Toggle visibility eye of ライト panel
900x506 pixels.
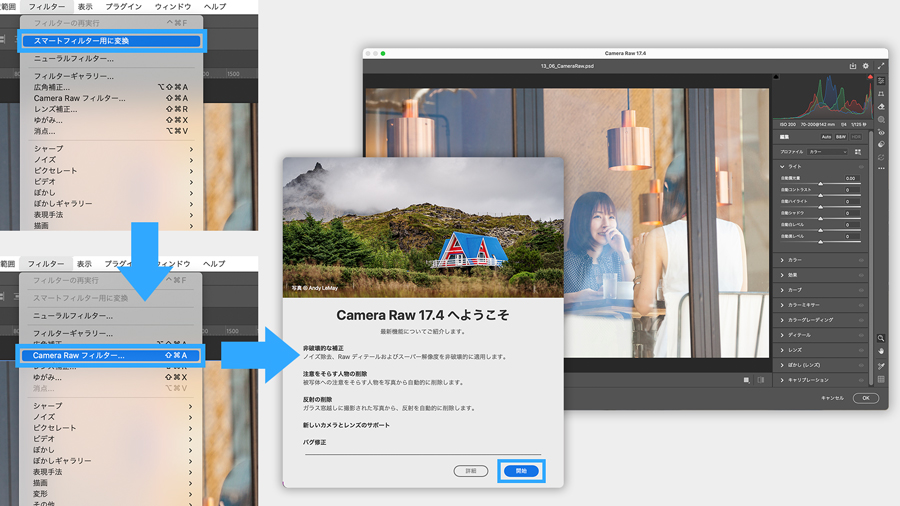click(x=861, y=166)
